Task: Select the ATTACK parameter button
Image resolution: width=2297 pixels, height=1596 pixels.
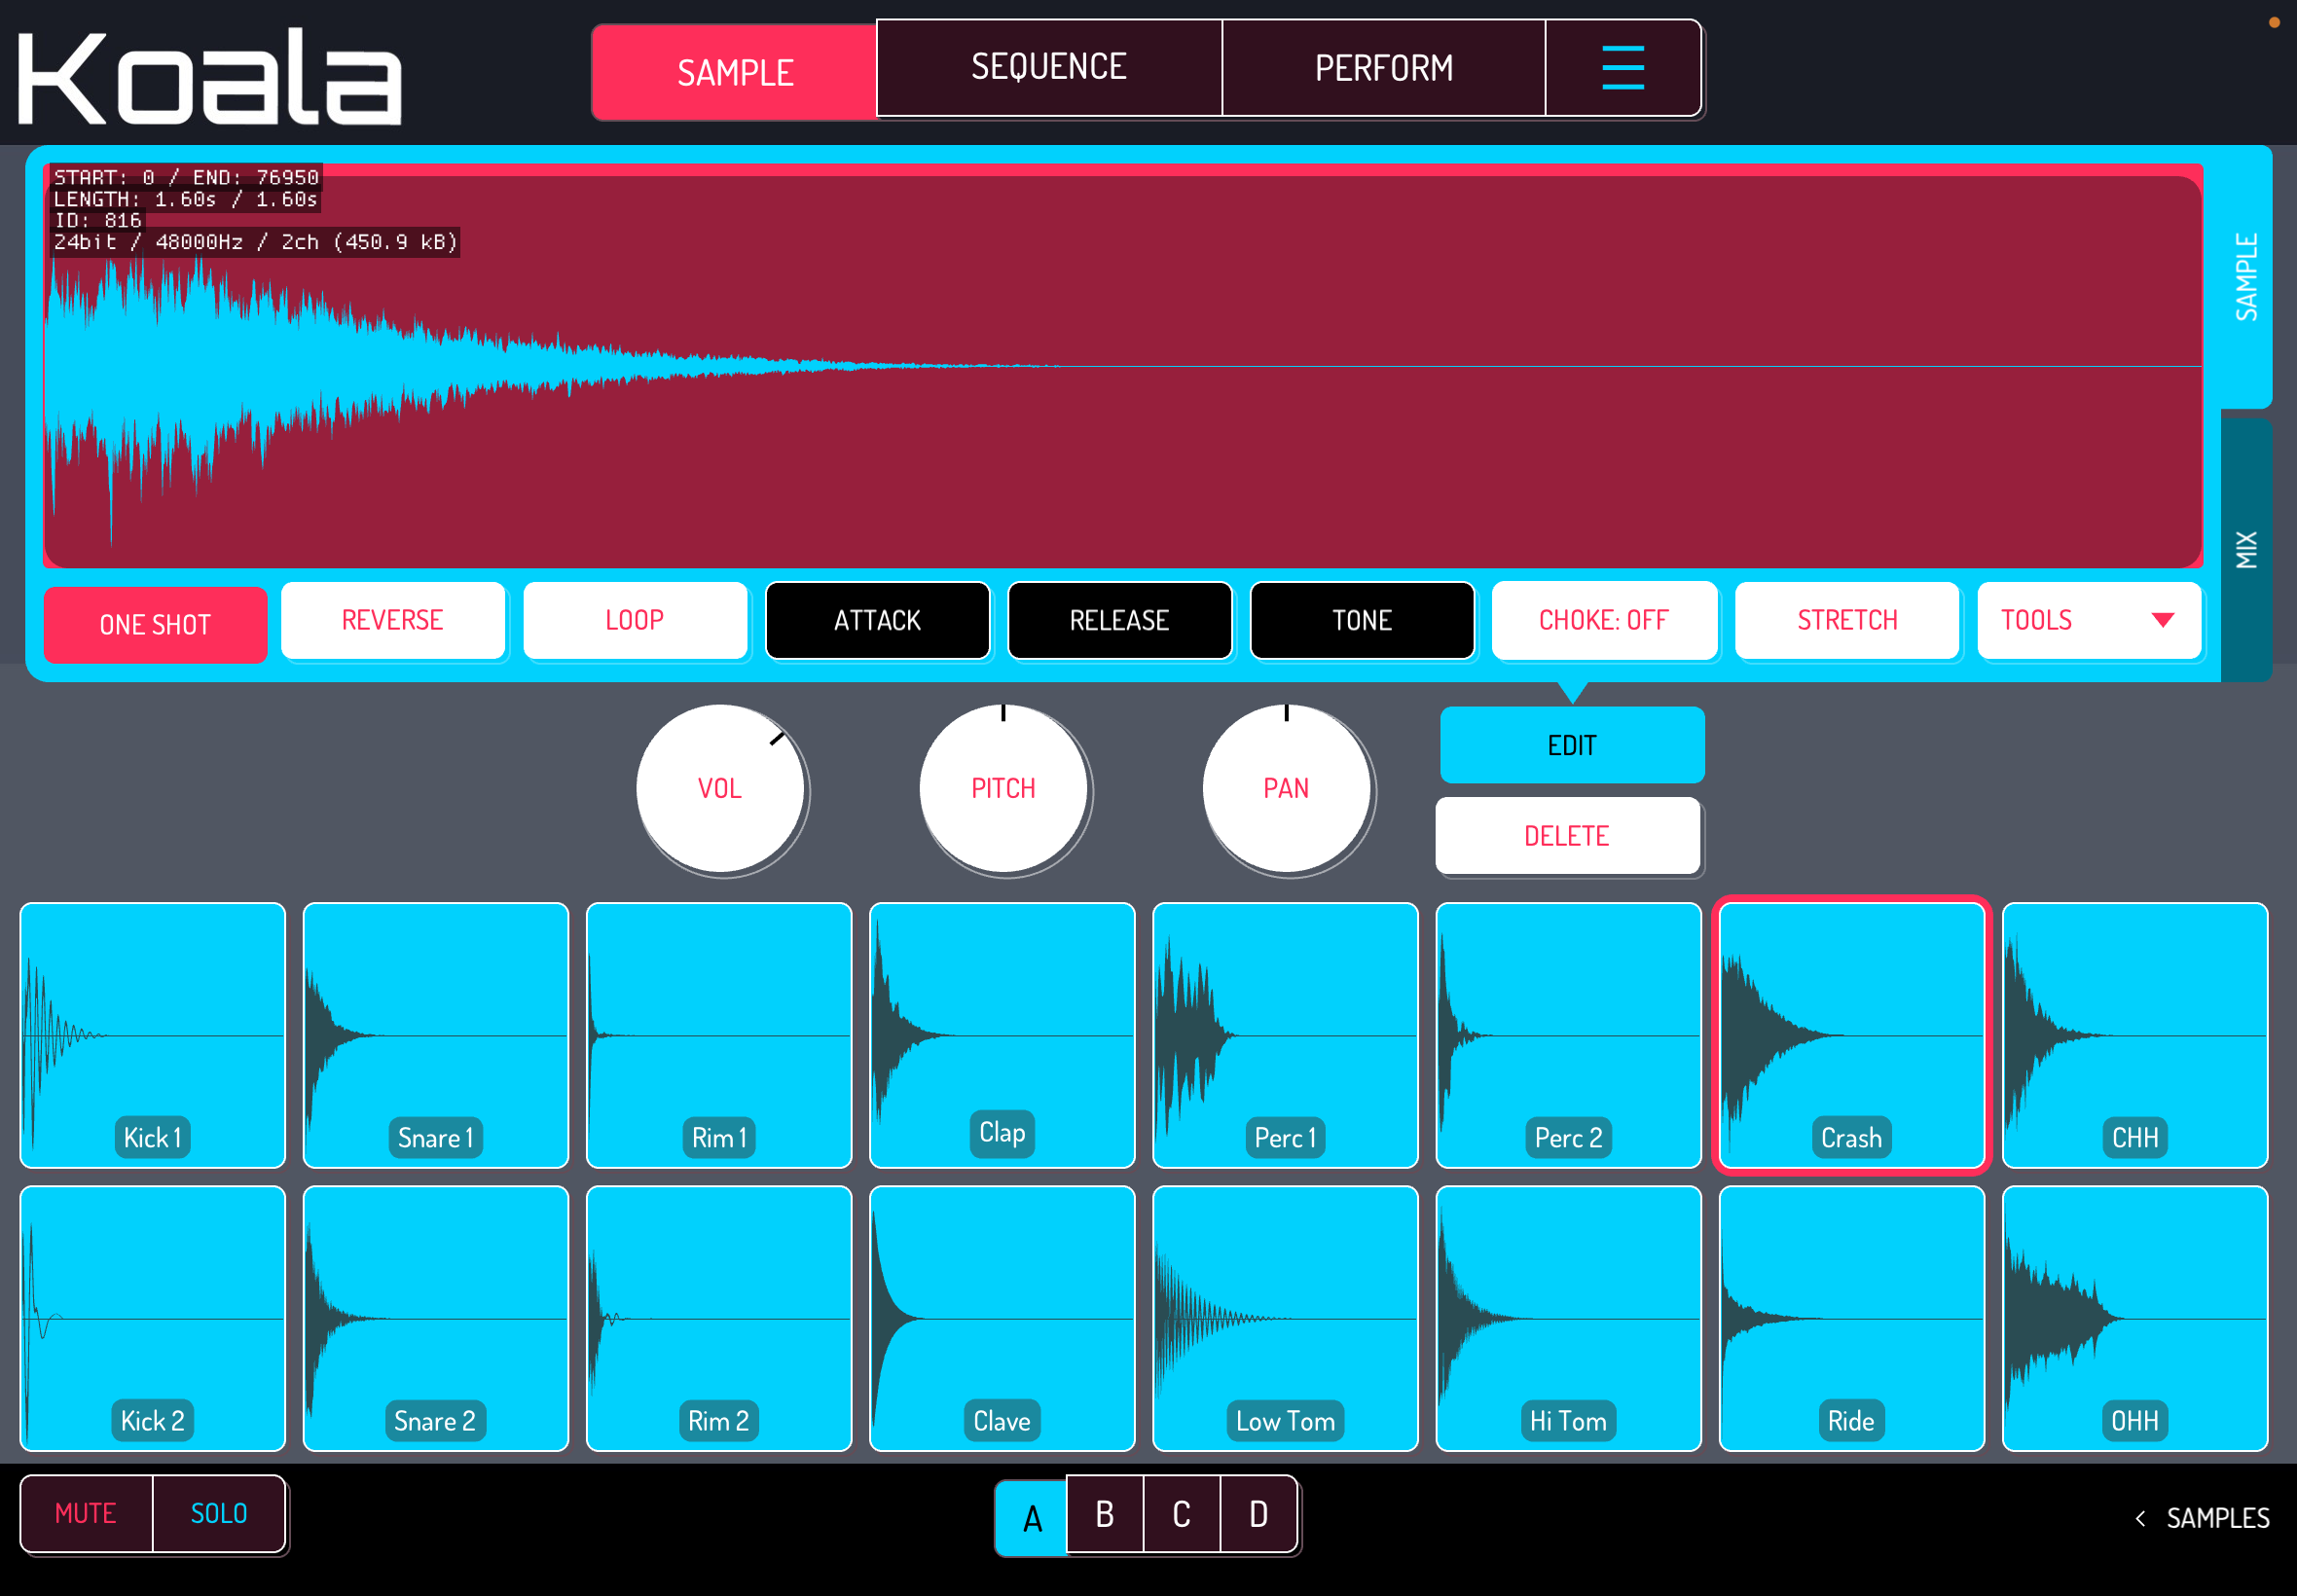Action: [878, 620]
